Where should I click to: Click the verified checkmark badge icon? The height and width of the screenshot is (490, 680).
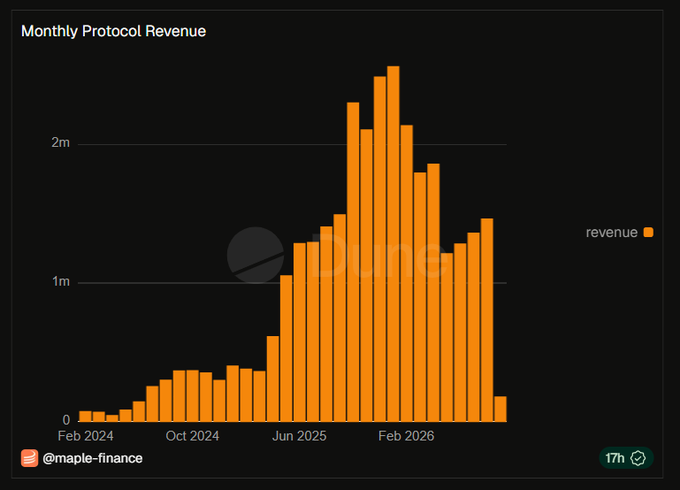638,458
